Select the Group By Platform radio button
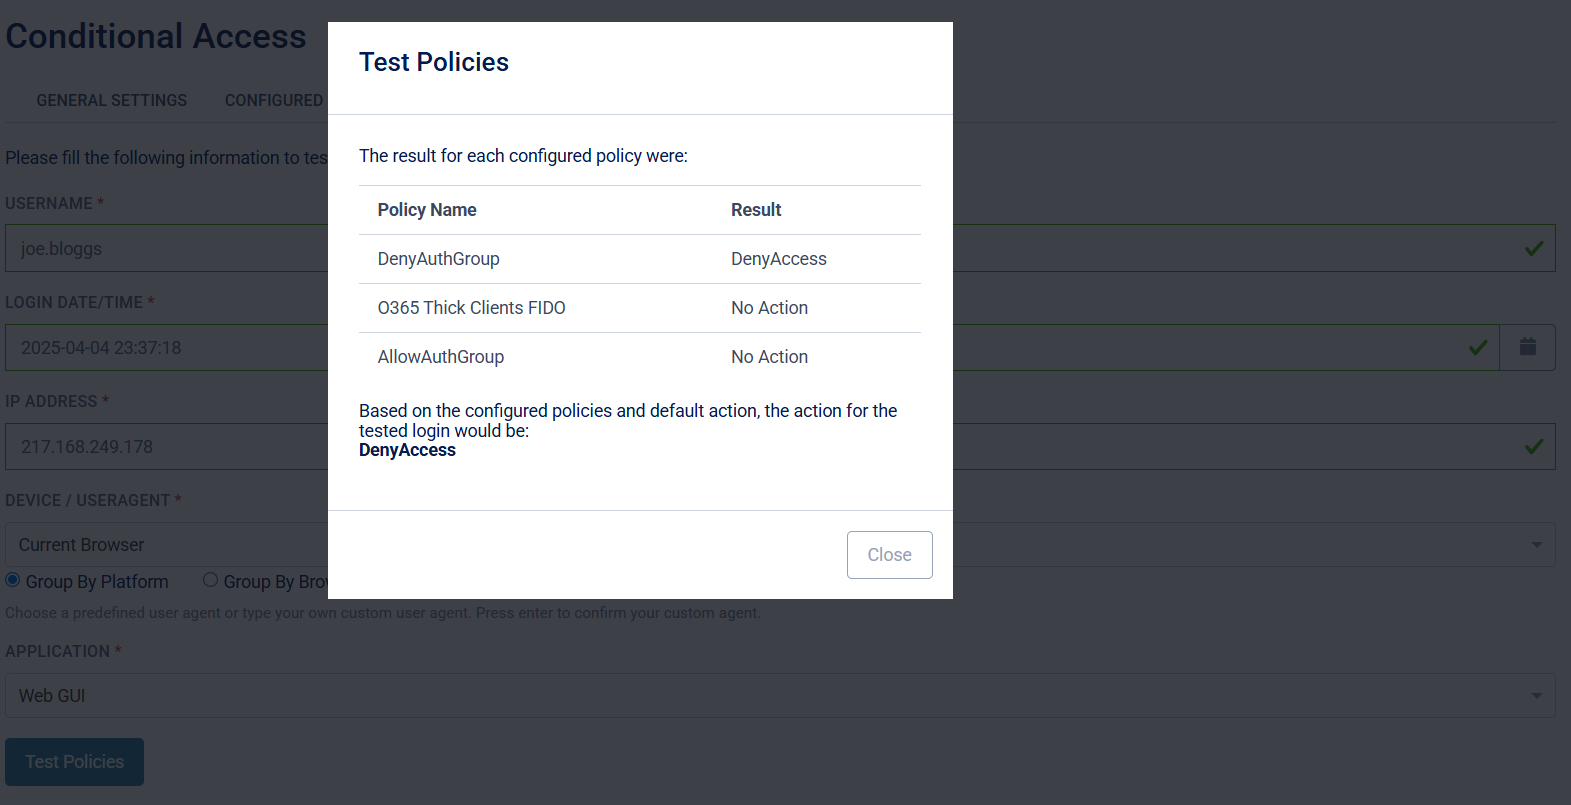 tap(11, 580)
